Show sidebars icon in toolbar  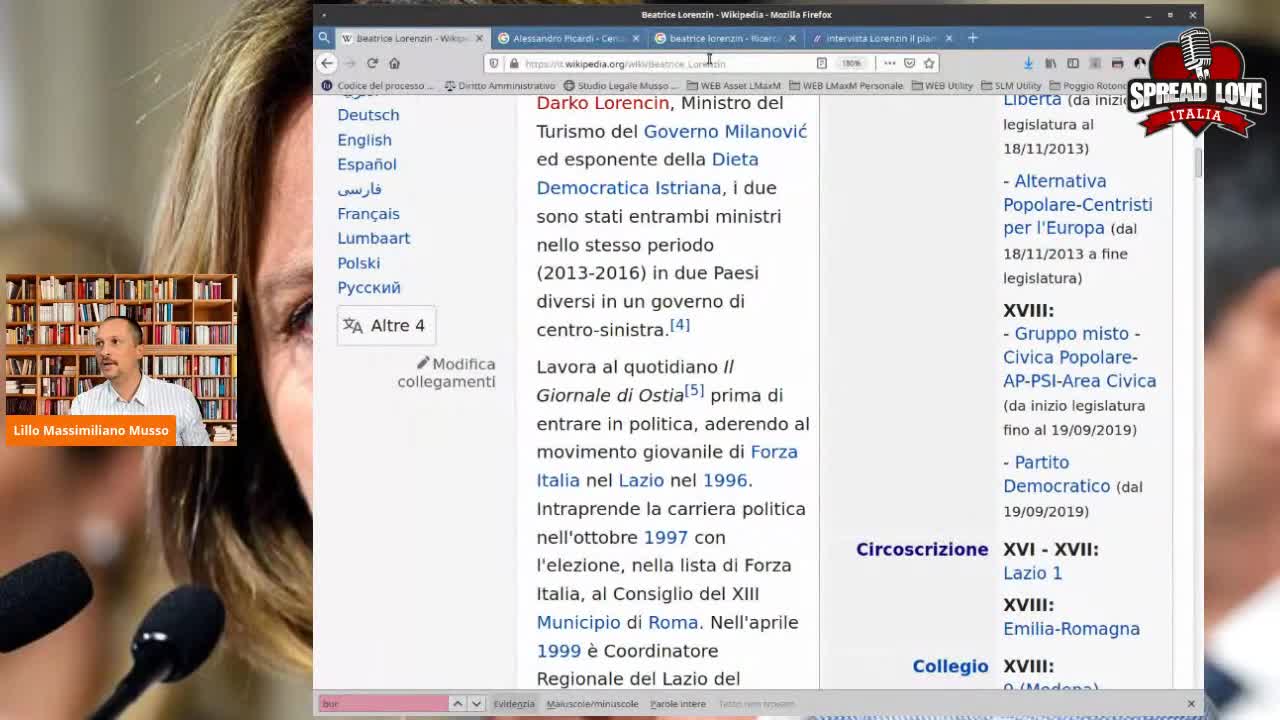pyautogui.click(x=1073, y=63)
